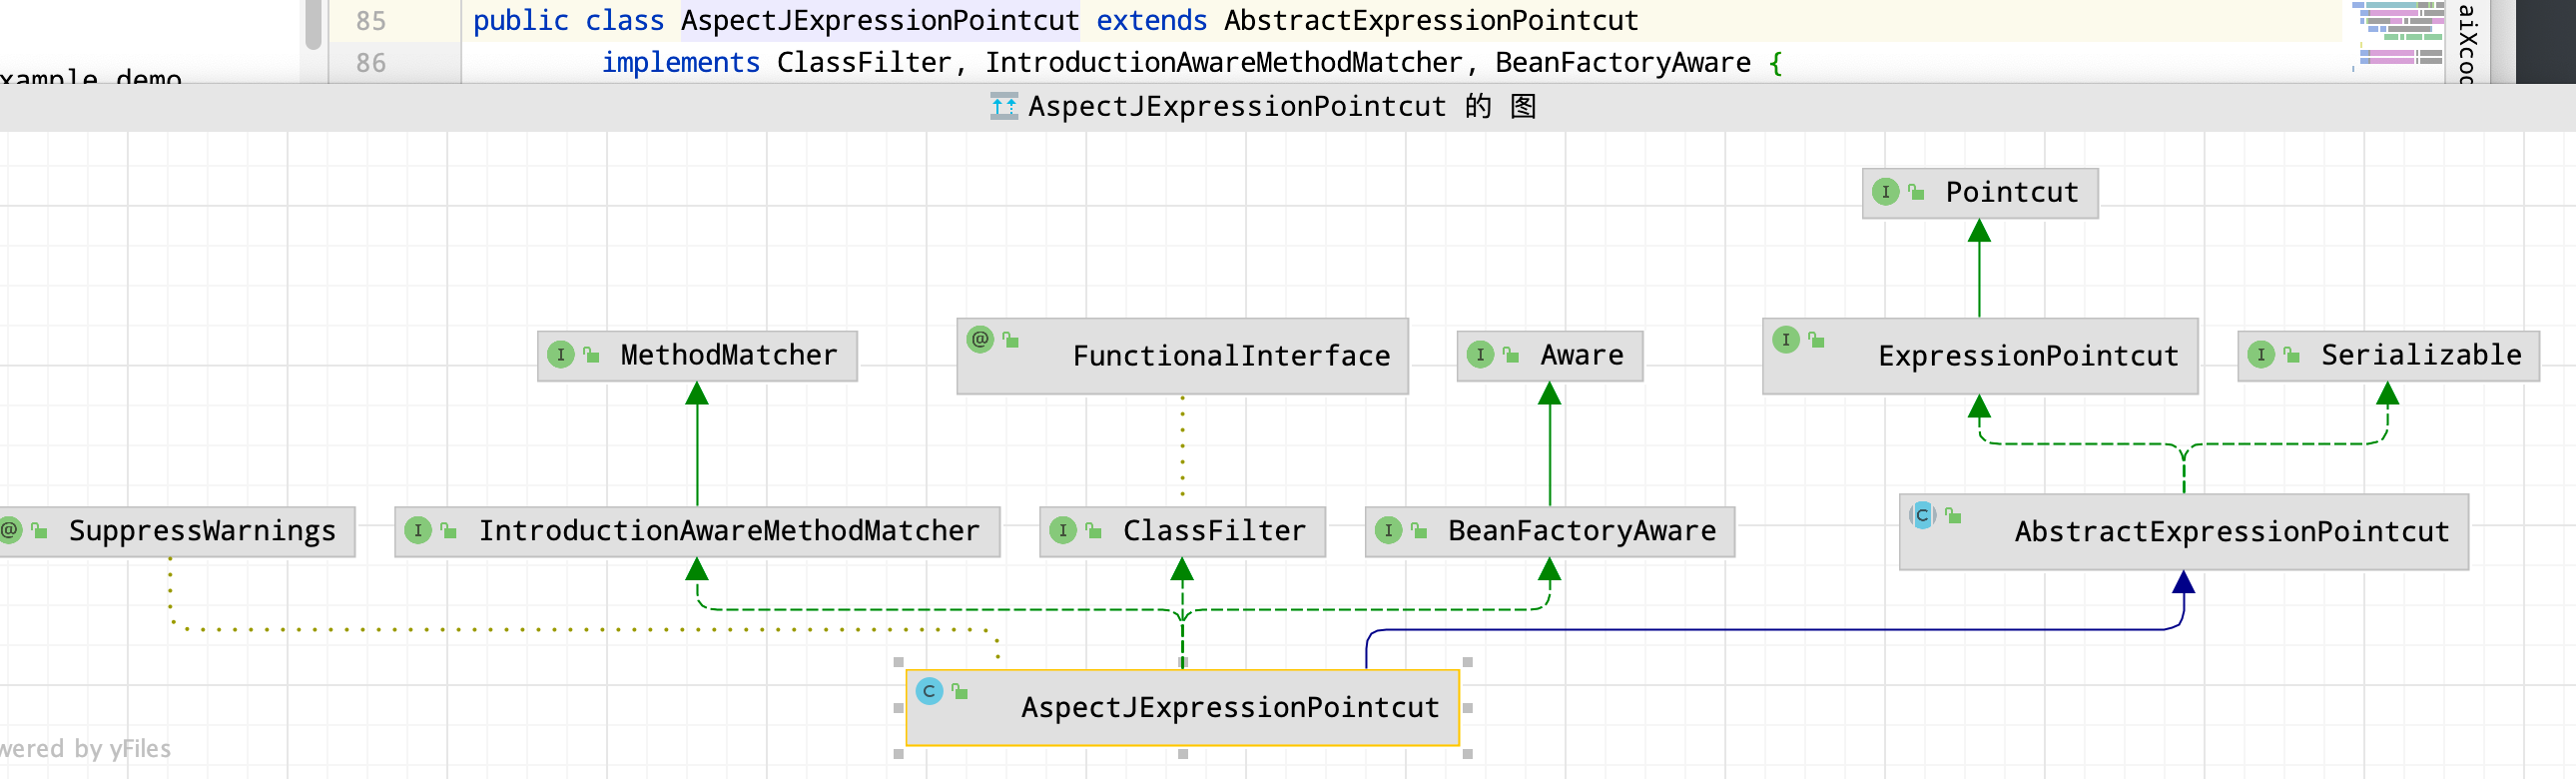The width and height of the screenshot is (2576, 779).
Task: Click the 'public' keyword on line 85
Action: click(x=520, y=20)
